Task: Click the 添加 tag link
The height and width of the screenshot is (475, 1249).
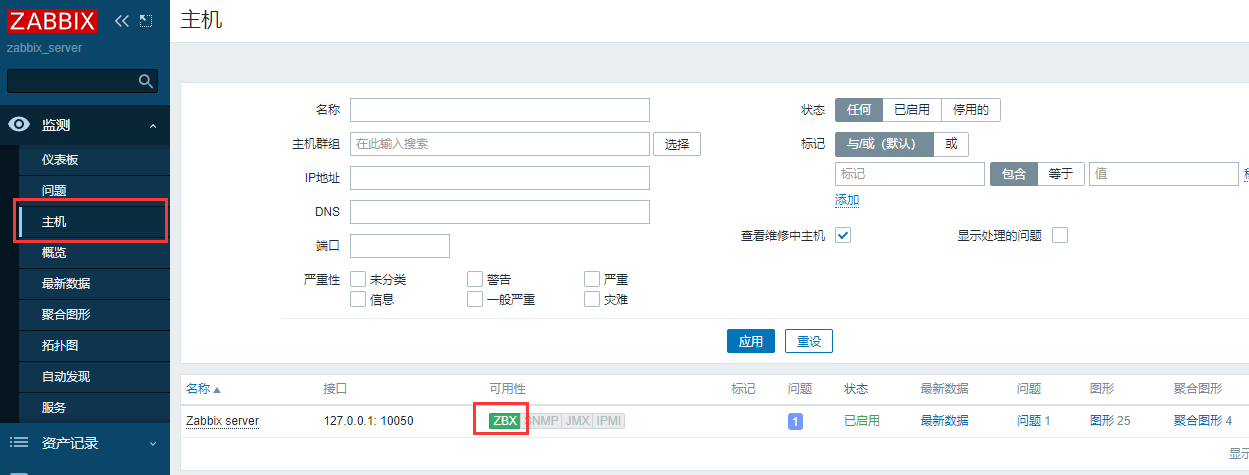Action: coord(847,200)
